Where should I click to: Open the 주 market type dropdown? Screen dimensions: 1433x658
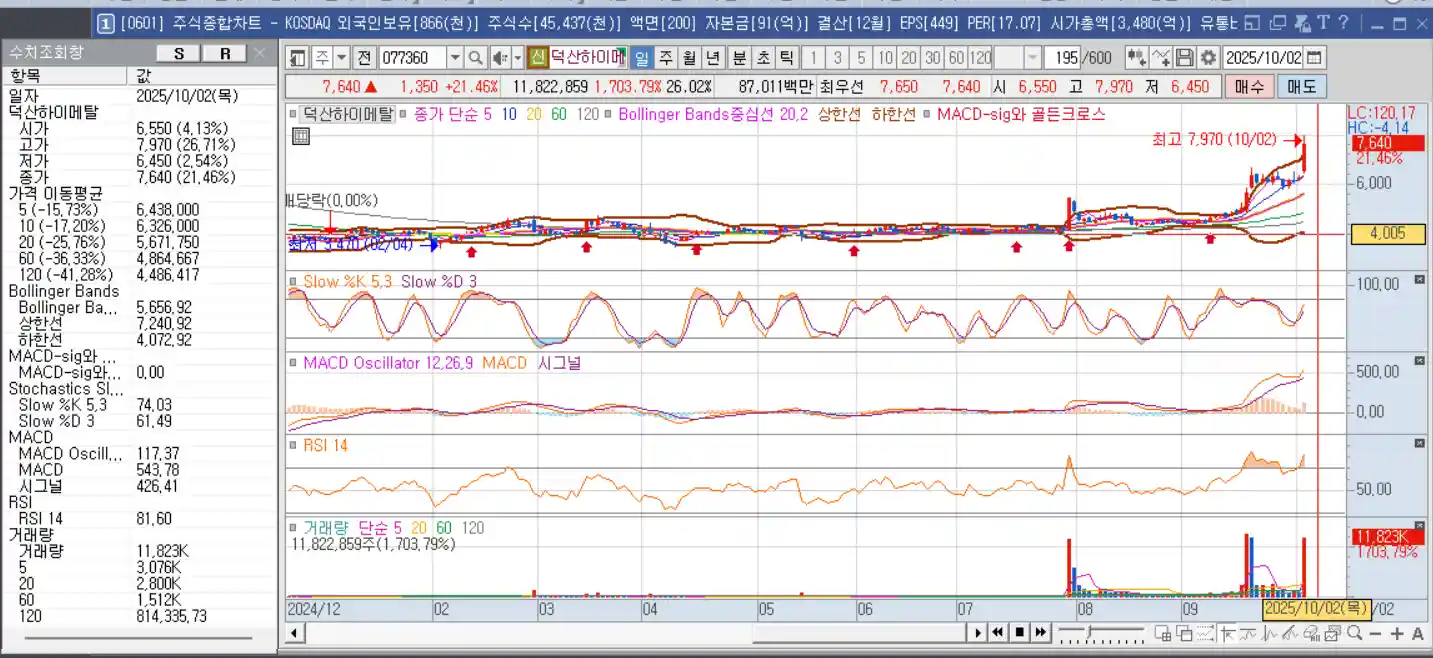341,58
